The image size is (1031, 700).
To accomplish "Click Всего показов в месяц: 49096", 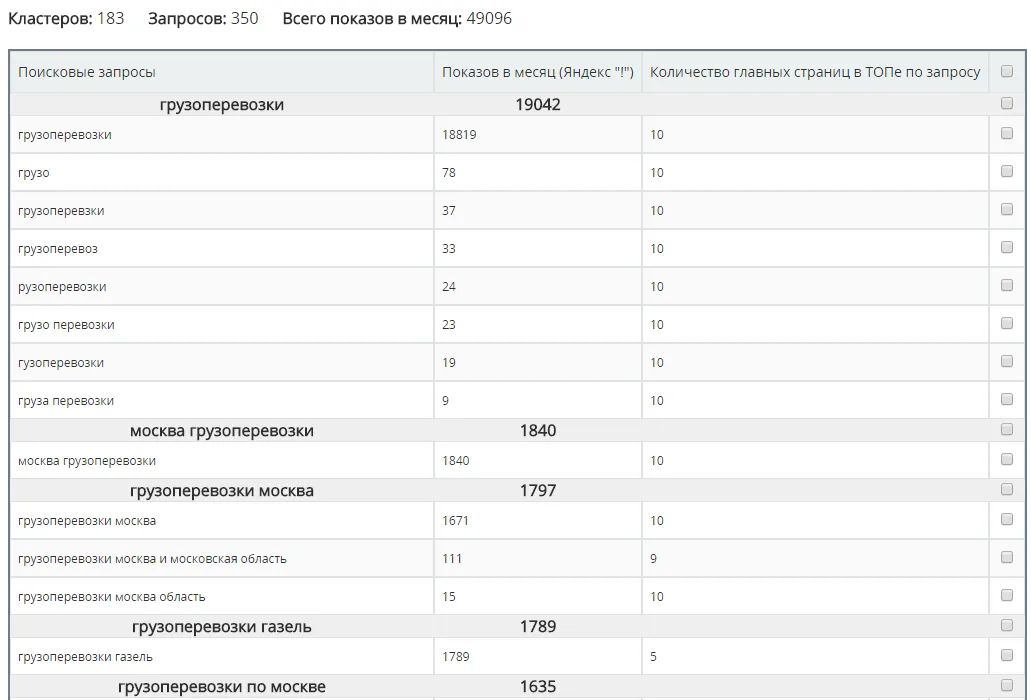I will [x=397, y=18].
